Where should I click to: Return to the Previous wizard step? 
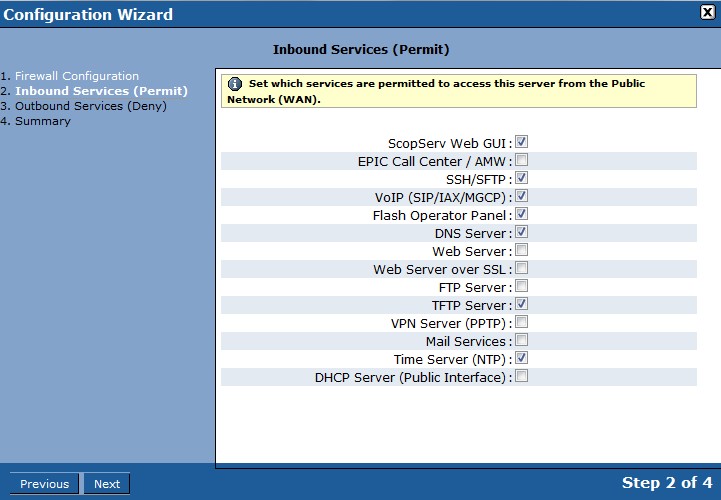point(44,484)
